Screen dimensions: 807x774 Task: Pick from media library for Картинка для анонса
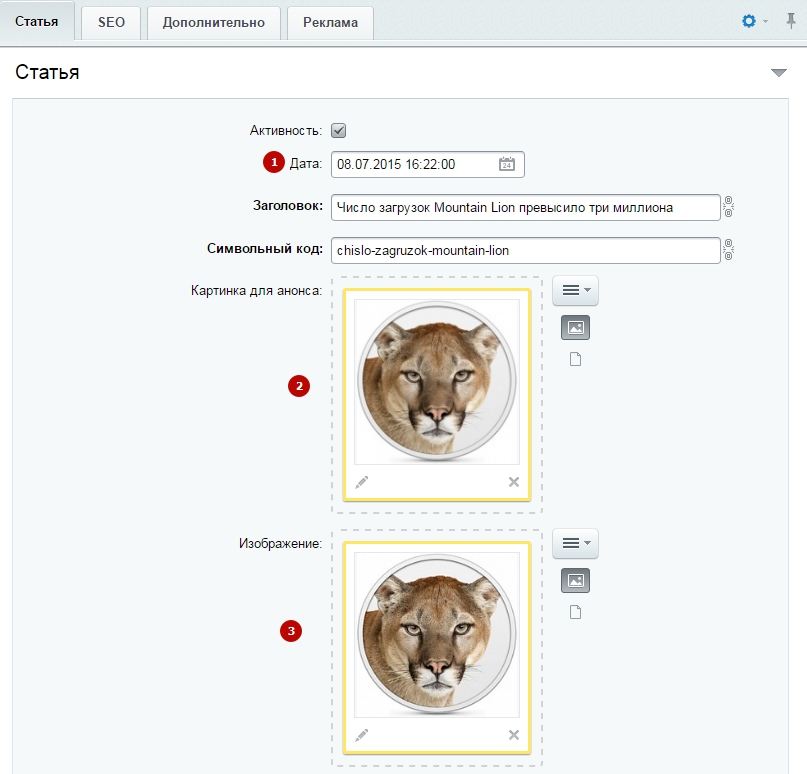pyautogui.click(x=575, y=327)
